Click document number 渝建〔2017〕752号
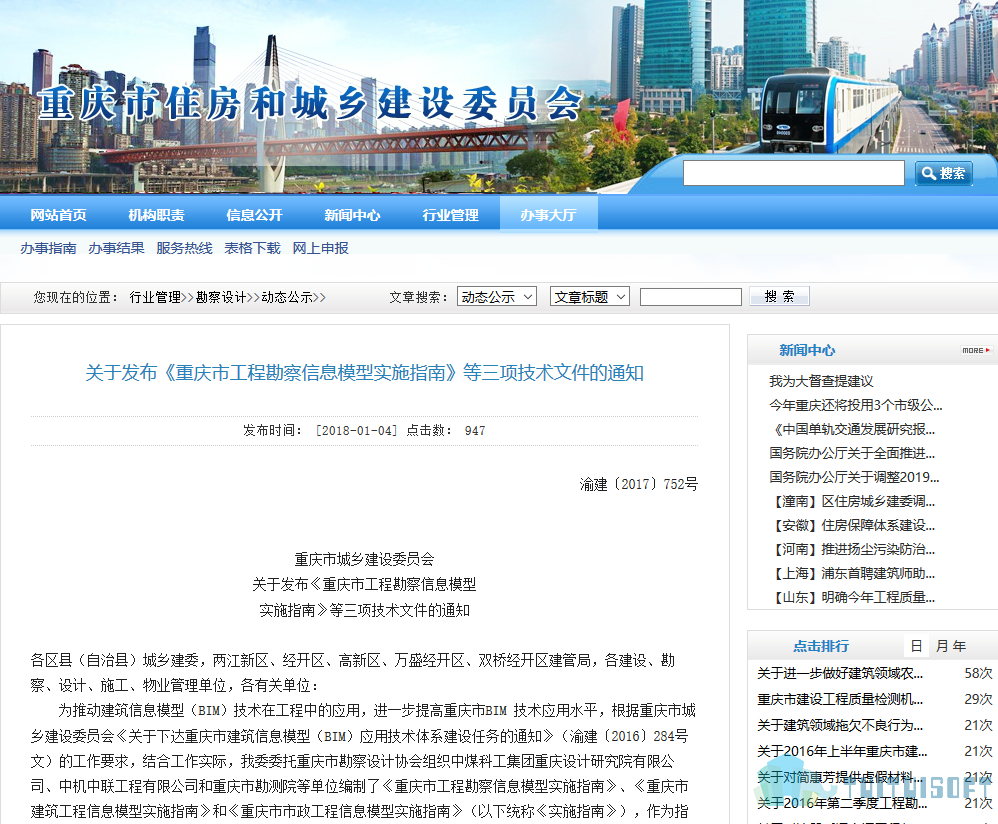Image resolution: width=998 pixels, height=824 pixels. [638, 484]
